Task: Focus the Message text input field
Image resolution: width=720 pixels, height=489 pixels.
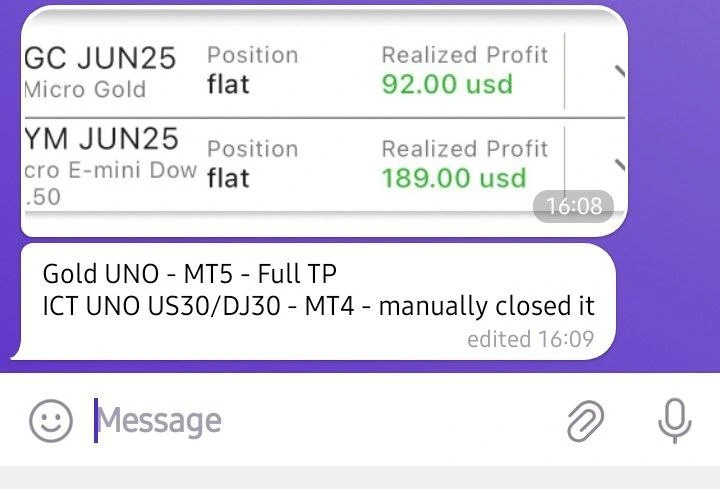Action: [321, 421]
